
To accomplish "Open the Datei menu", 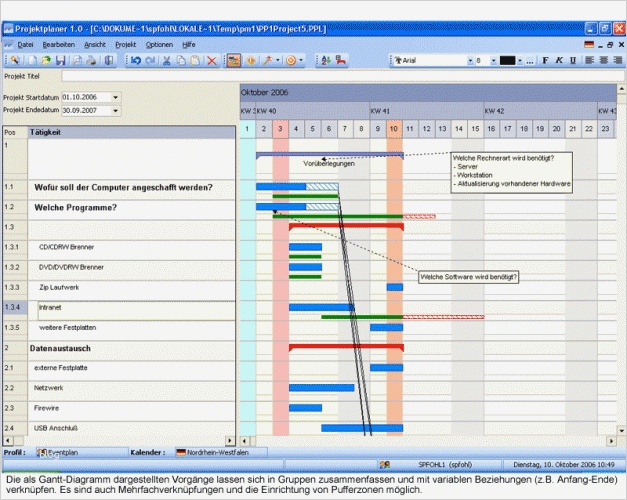I will point(25,45).
